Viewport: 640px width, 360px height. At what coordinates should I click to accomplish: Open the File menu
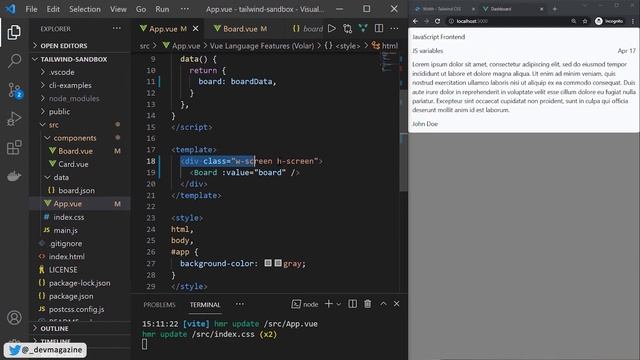[x=31, y=9]
